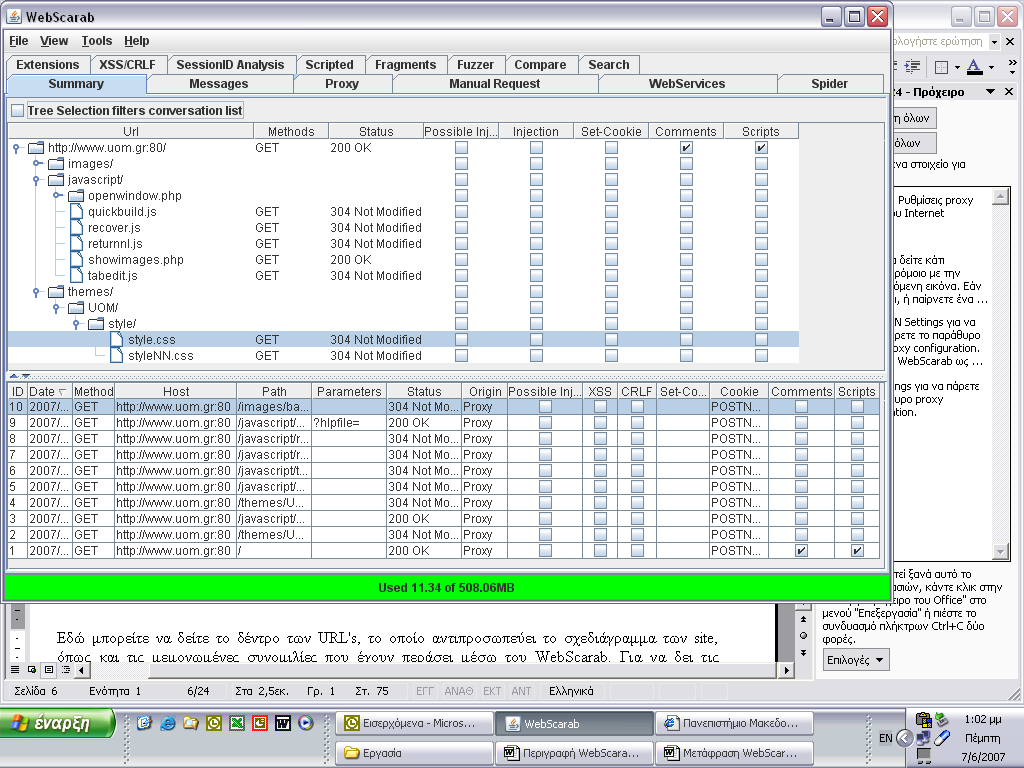Screen dimensions: 1024x768
Task: Open the quick launch folder icon
Action: pos(191,723)
